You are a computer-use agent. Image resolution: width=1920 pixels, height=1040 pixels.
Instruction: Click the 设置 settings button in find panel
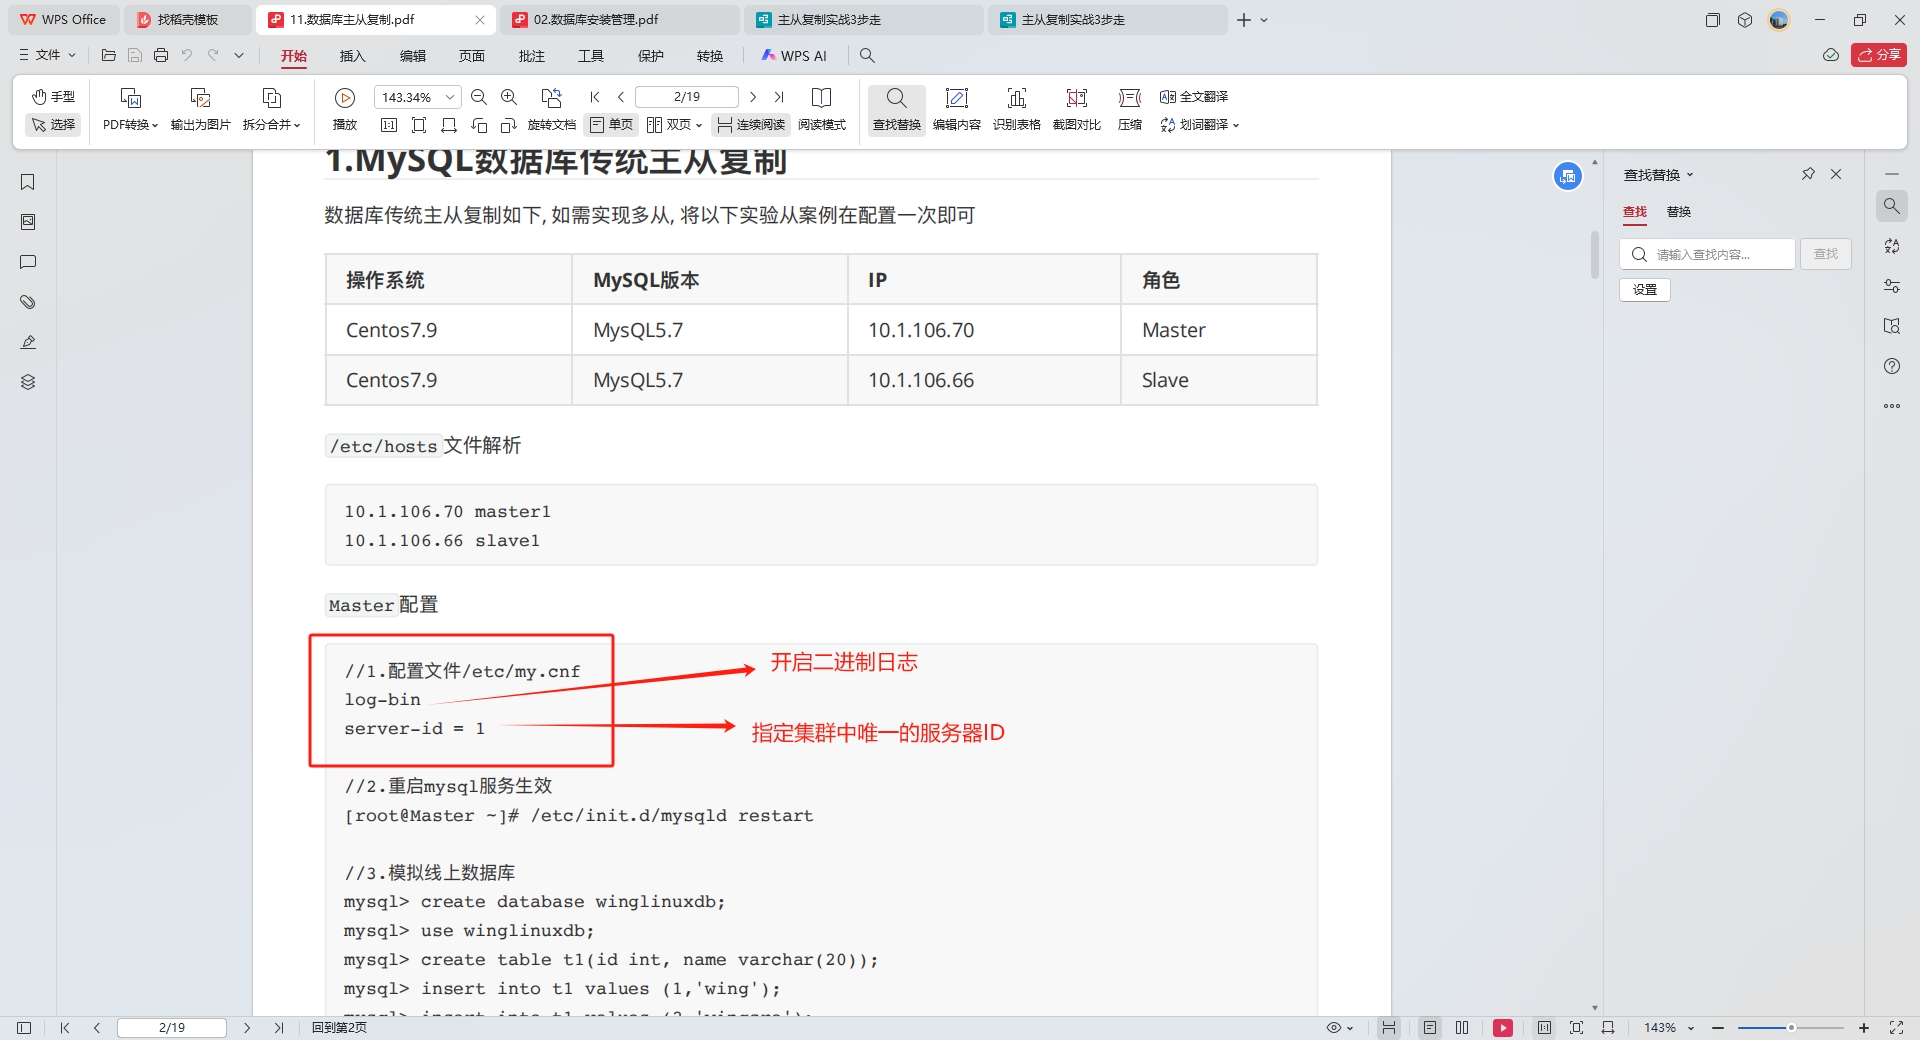point(1645,290)
